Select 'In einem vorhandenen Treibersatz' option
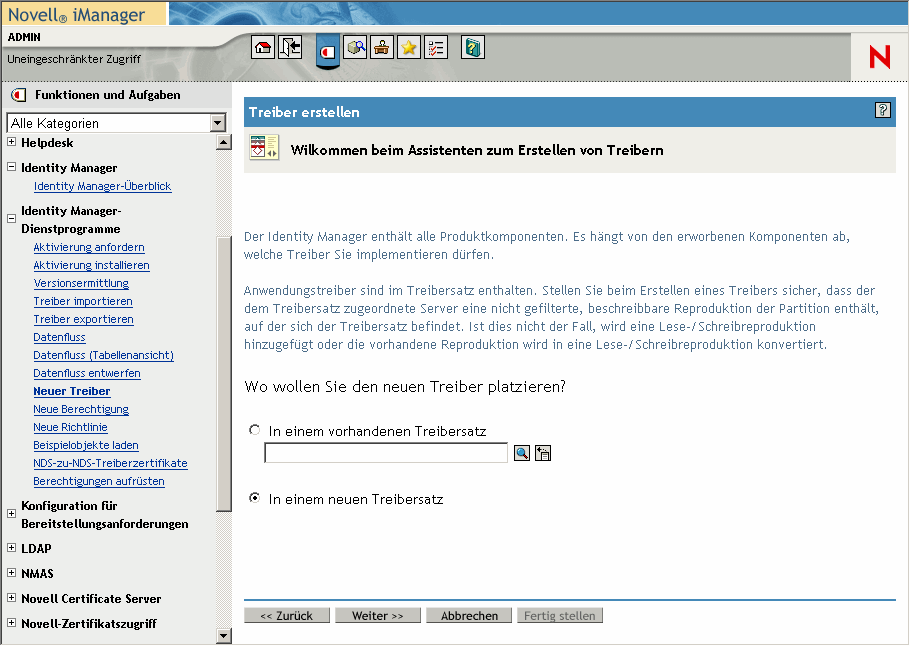 click(x=254, y=430)
